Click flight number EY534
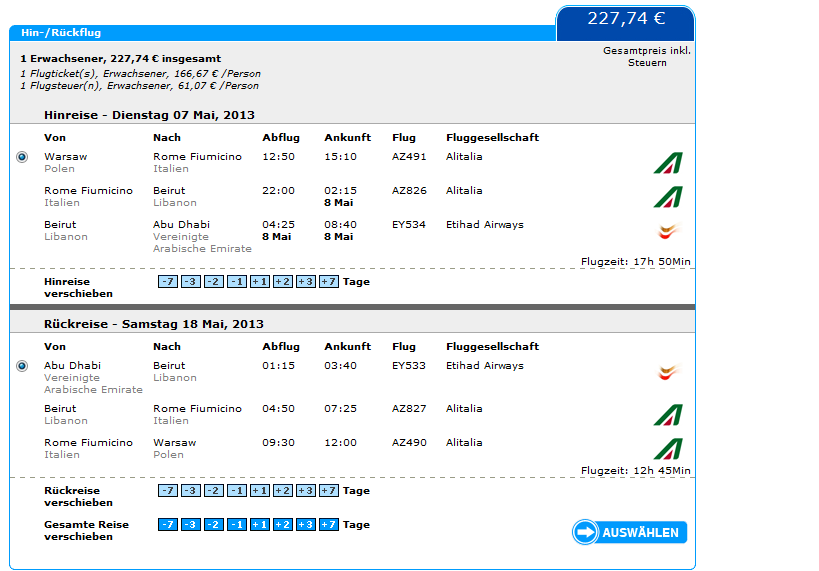 point(408,225)
